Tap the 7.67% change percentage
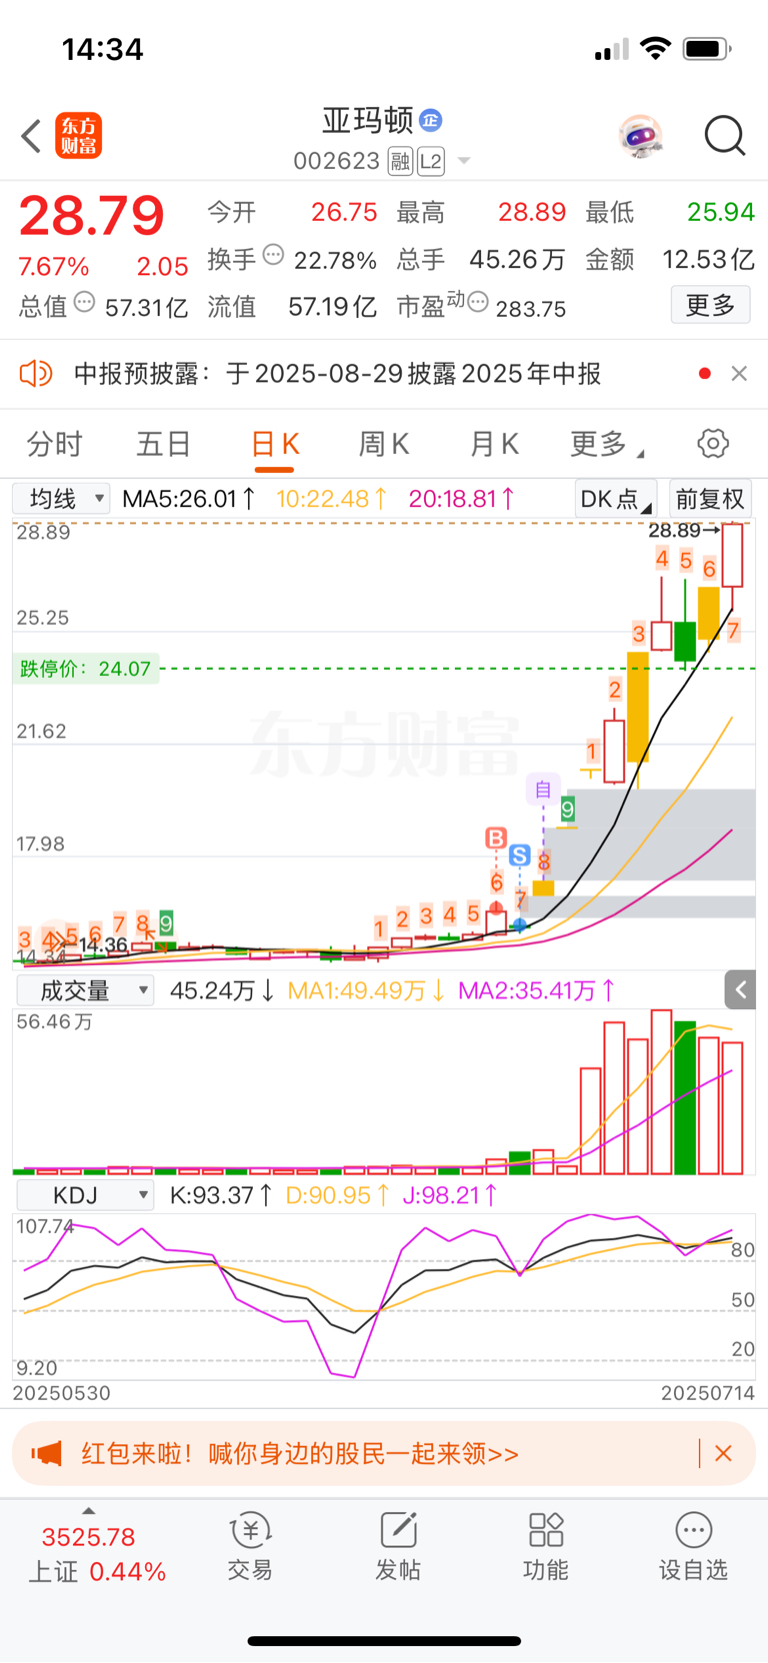The height and width of the screenshot is (1663, 768). pos(54,267)
